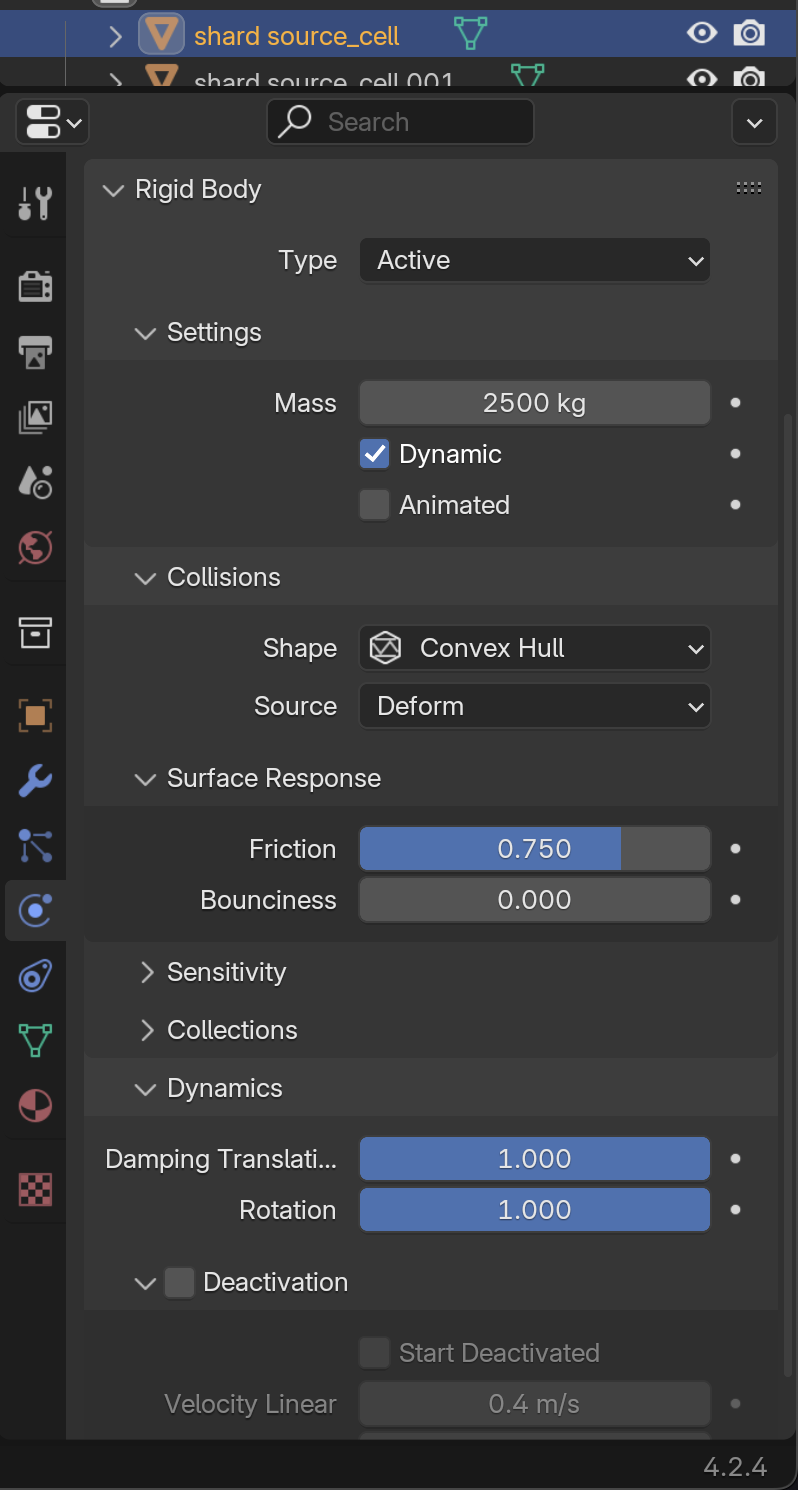Change collision Shape from Convex Hull
Viewport: 798px width, 1490px height.
coord(534,647)
